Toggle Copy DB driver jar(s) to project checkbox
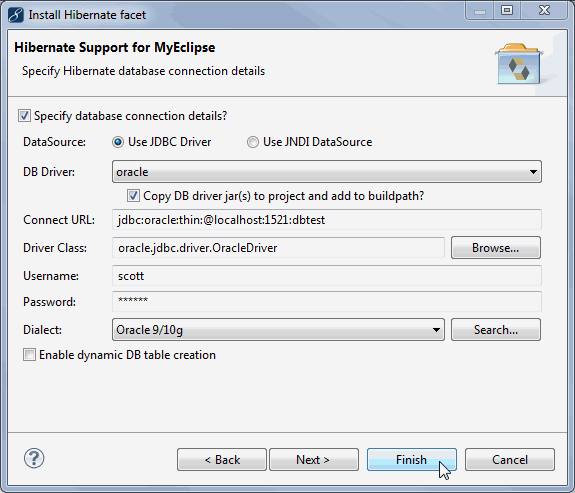Image resolution: width=575 pixels, height=493 pixels. point(133,196)
